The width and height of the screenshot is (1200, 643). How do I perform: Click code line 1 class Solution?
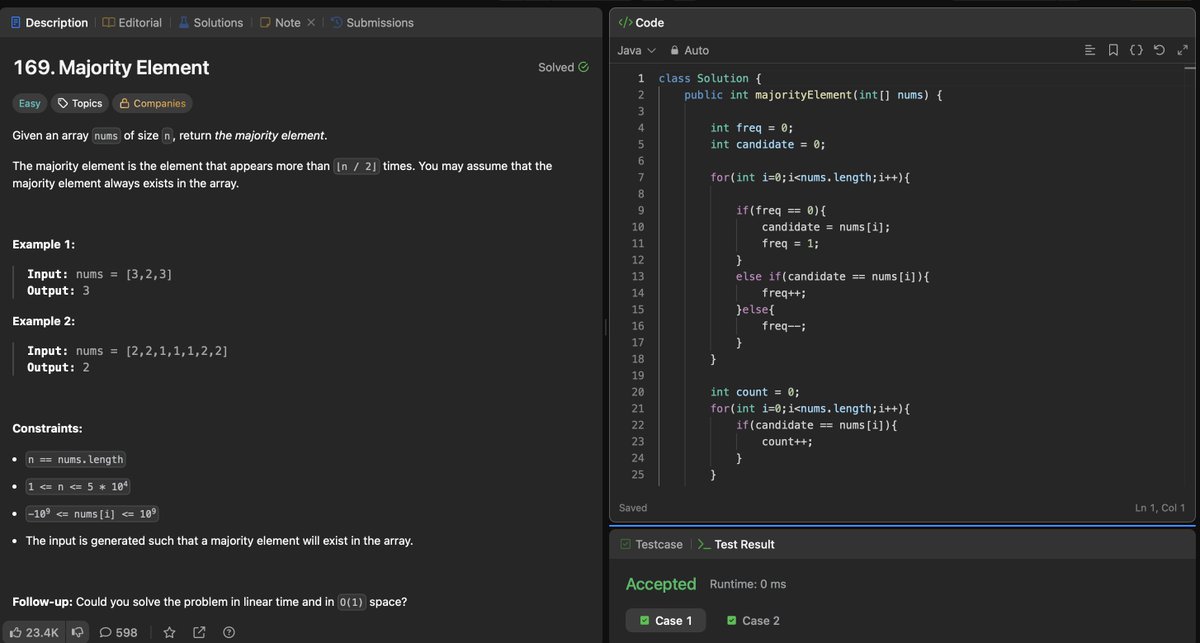click(710, 78)
